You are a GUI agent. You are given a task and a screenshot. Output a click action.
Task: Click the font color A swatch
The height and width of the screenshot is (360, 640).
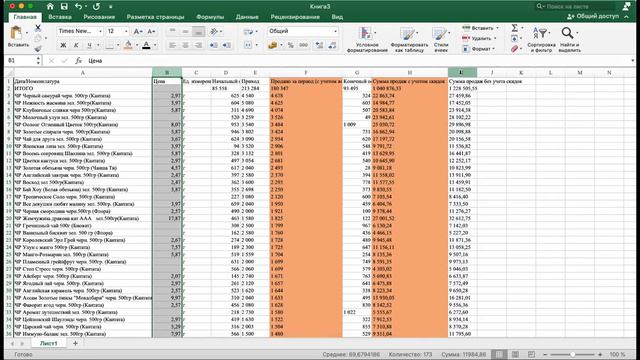147,45
